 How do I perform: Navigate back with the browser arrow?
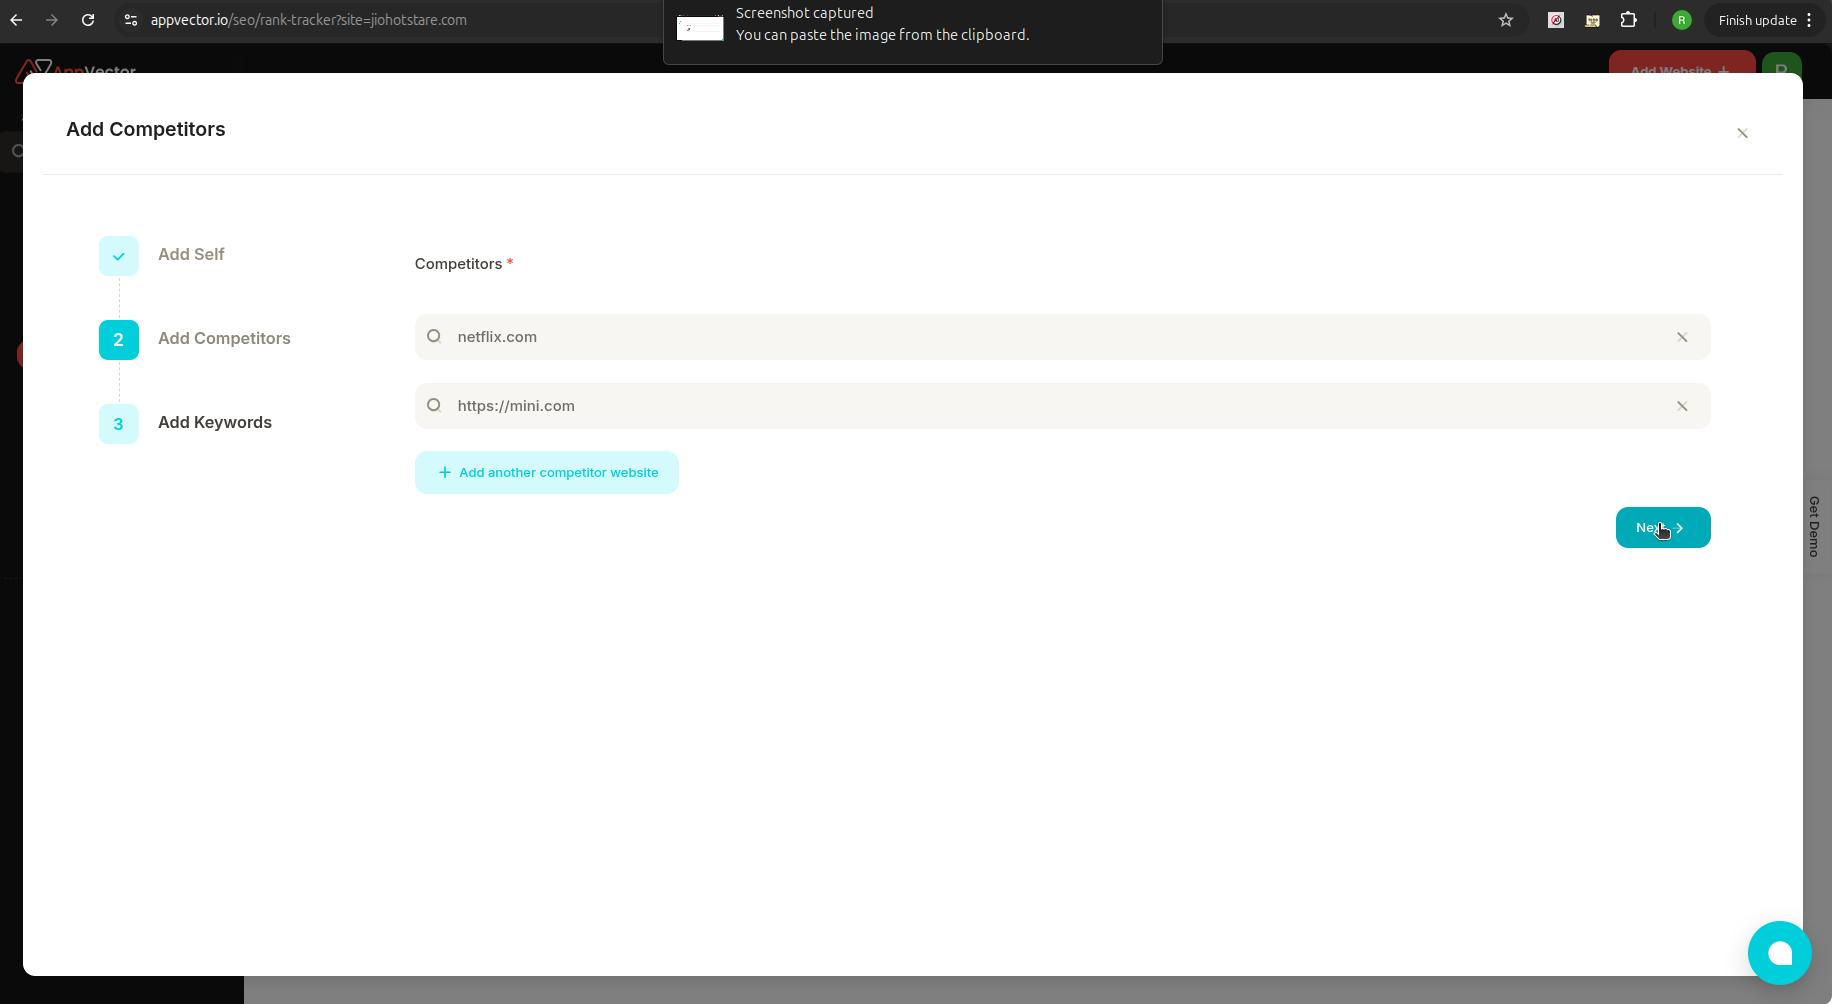tap(16, 20)
